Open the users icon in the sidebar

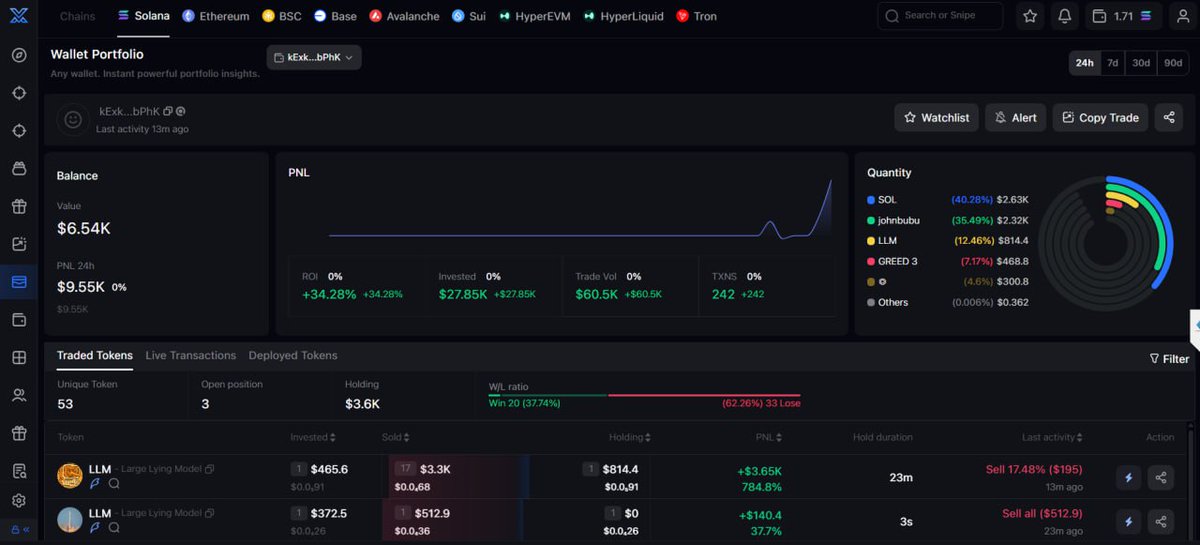19,396
